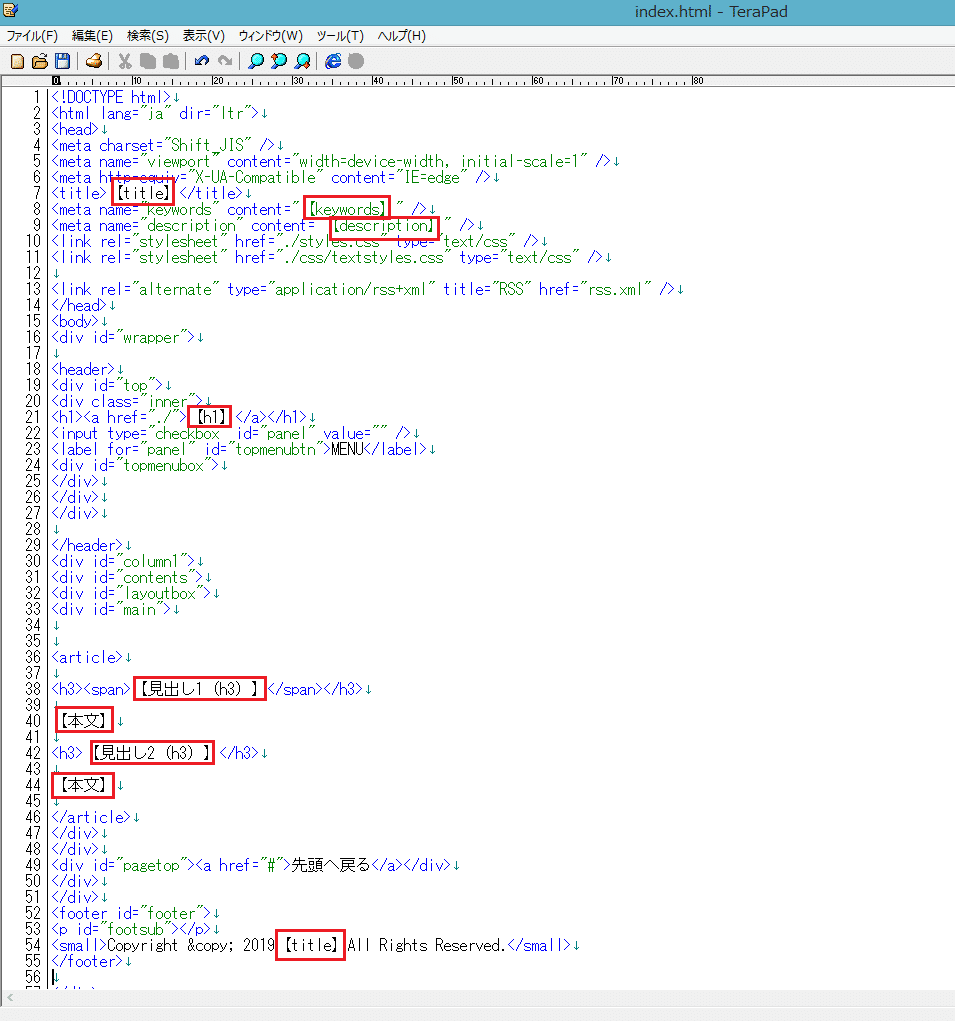Click the footsub paragraph on line 53
The width and height of the screenshot is (955, 1021).
click(x=131, y=929)
